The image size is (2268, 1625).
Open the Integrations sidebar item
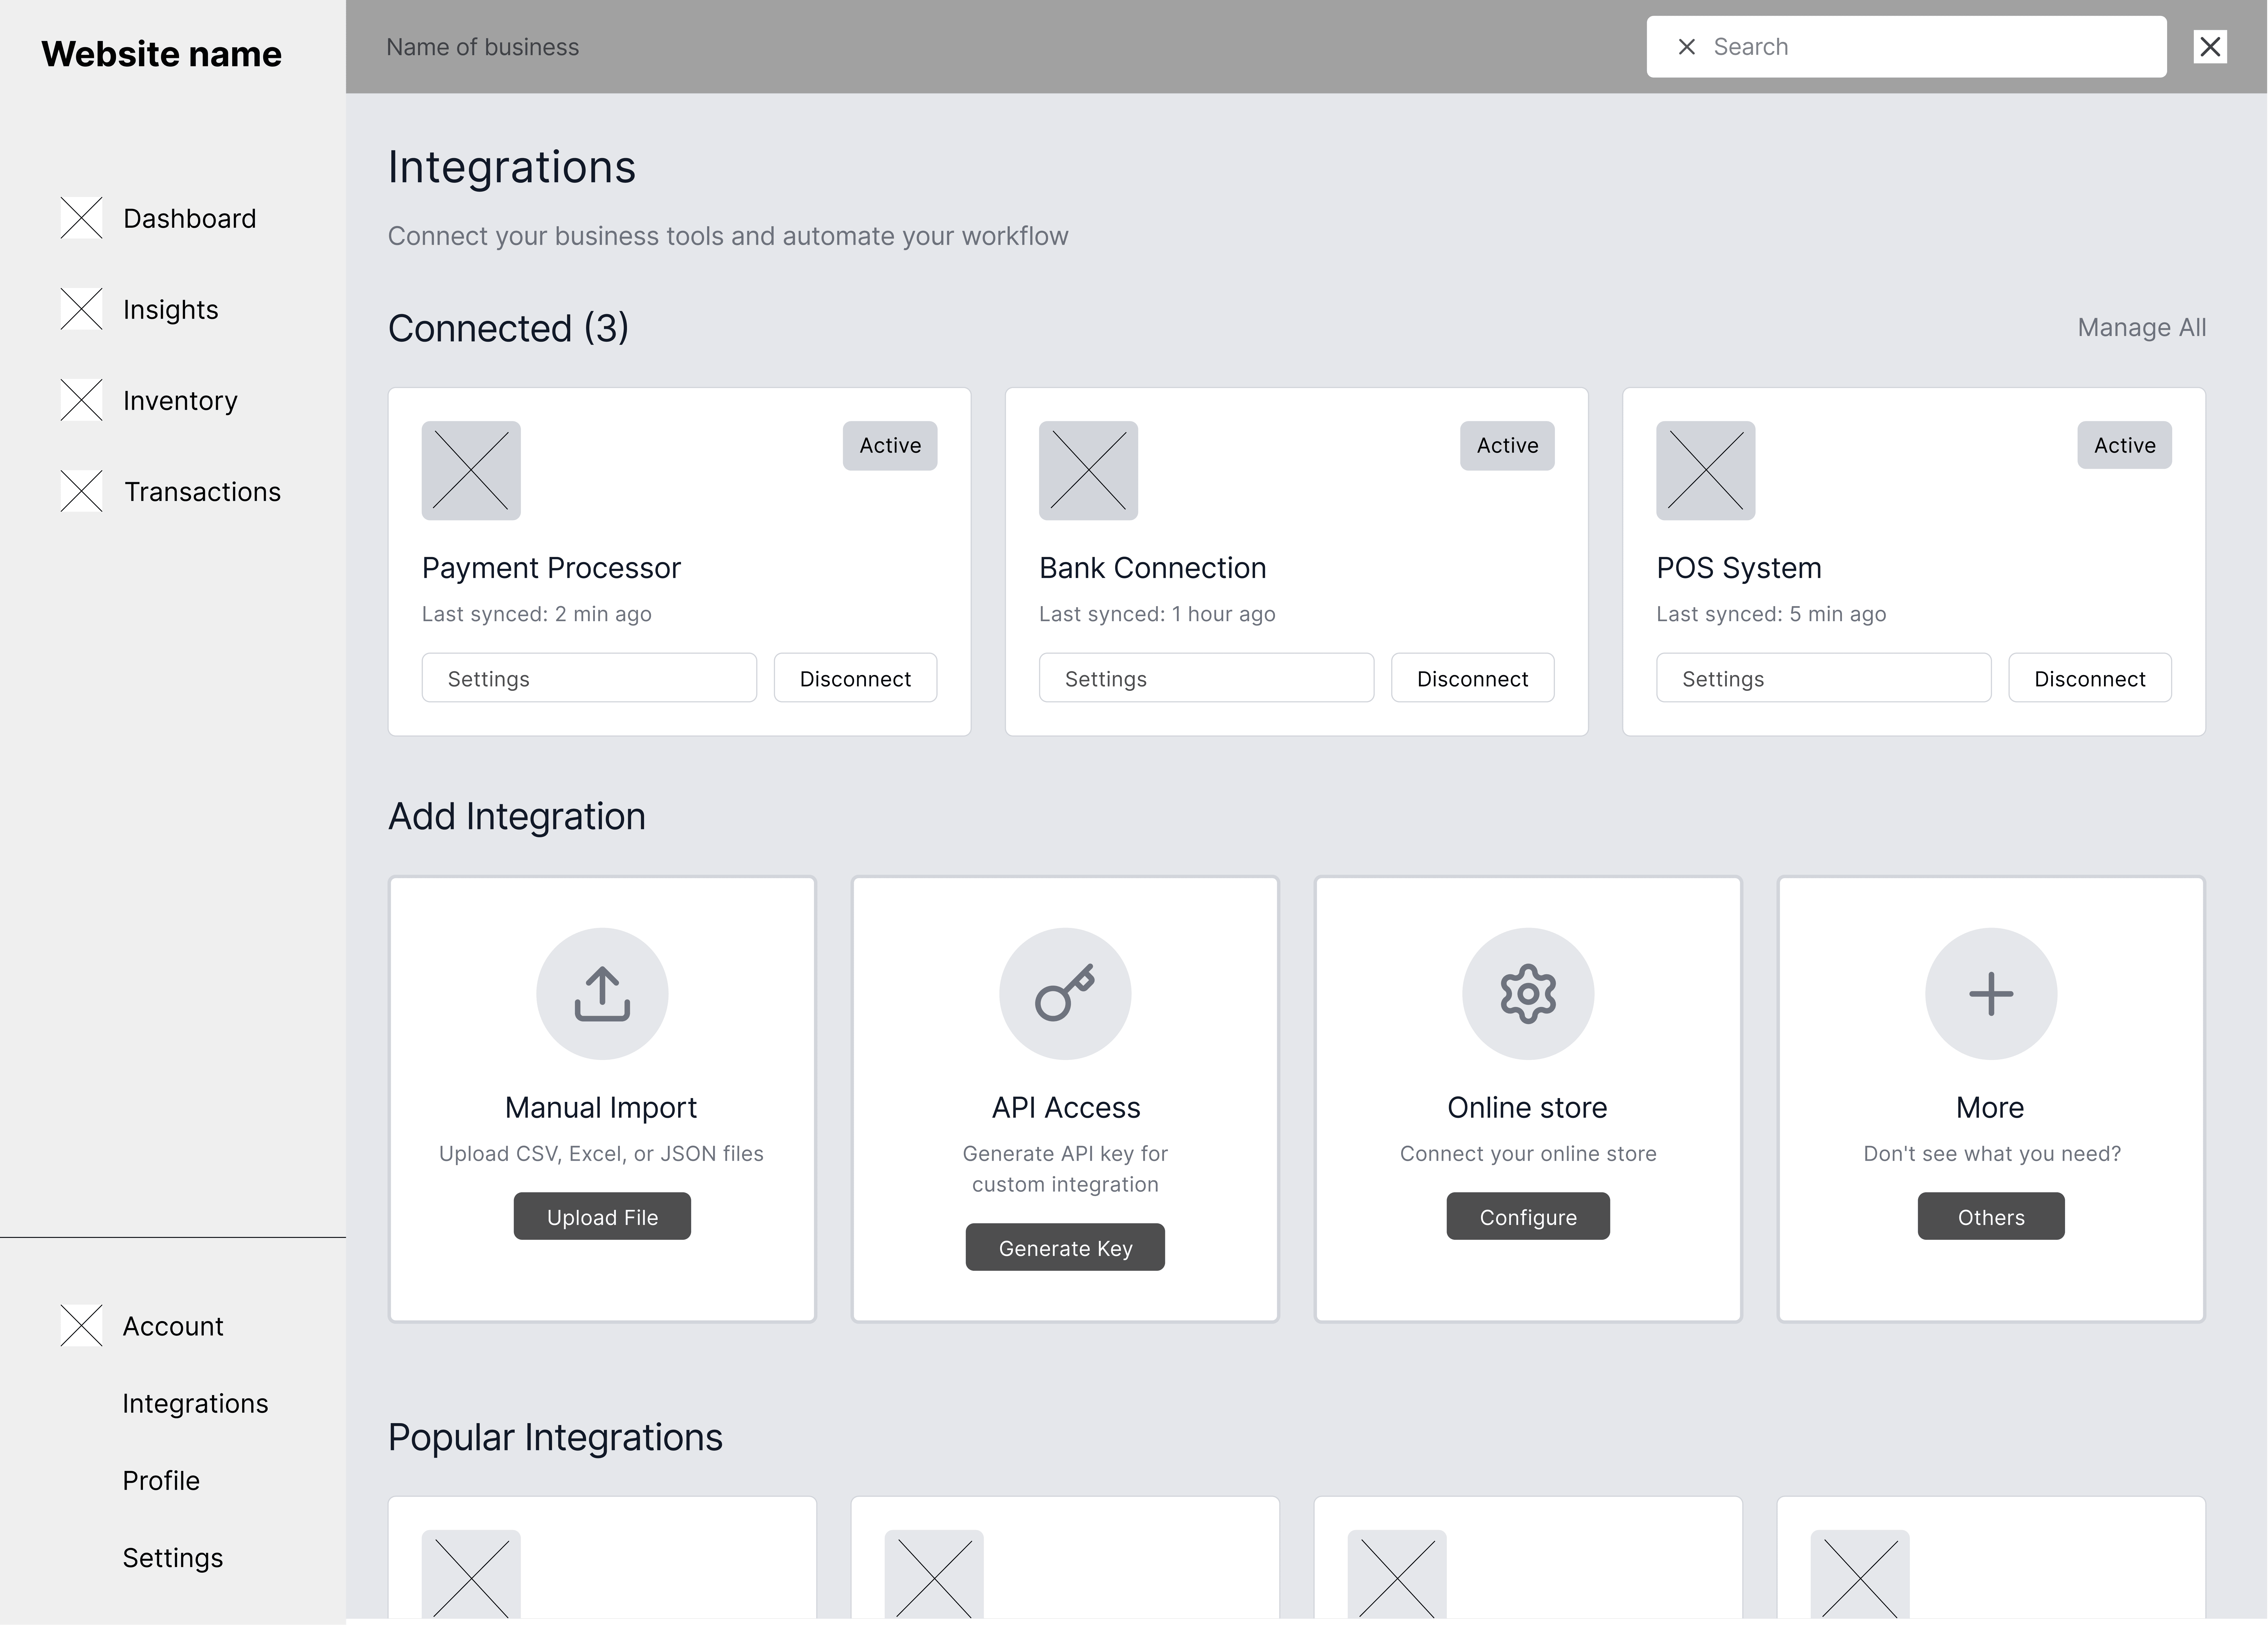195,1403
